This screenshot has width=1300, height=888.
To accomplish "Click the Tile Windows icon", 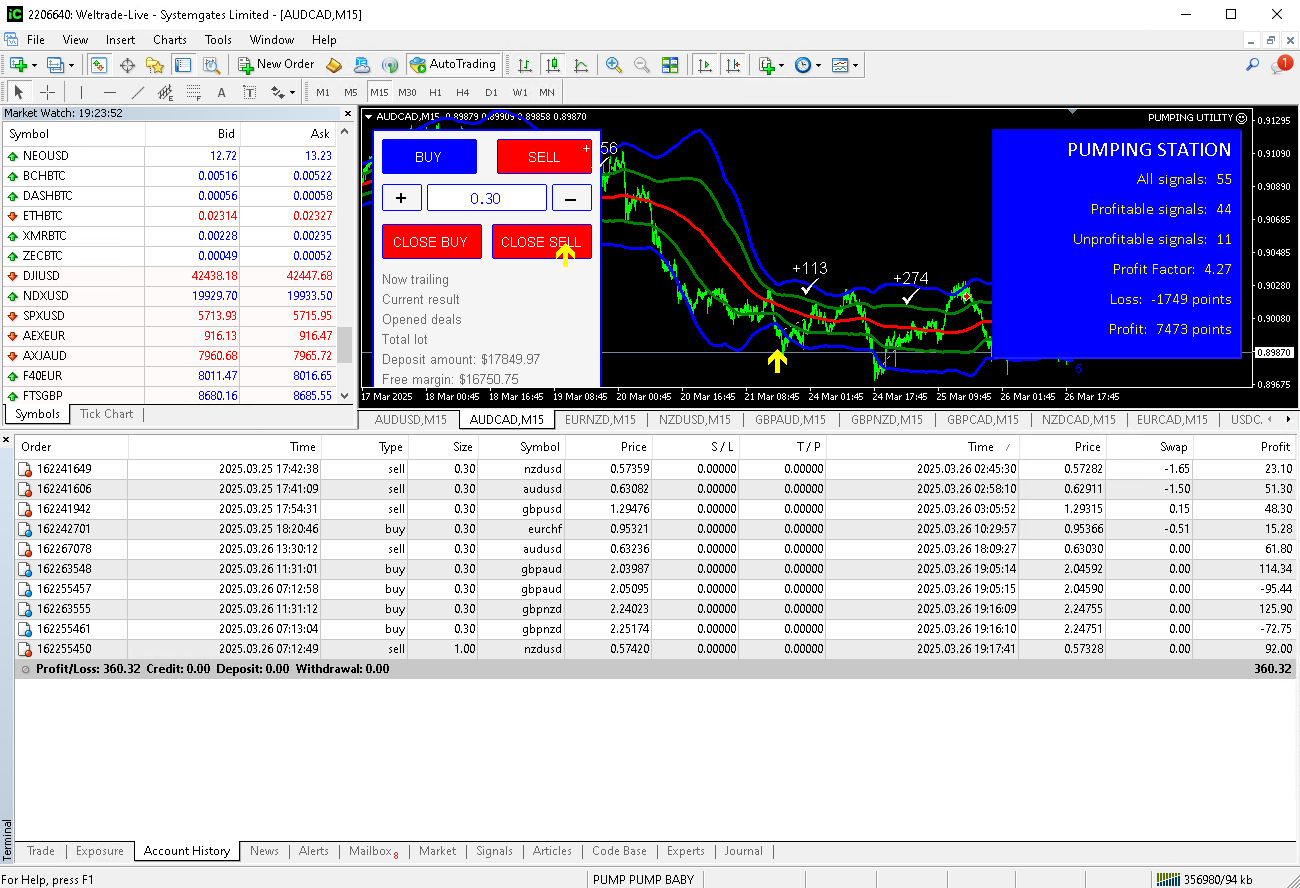I will point(670,65).
